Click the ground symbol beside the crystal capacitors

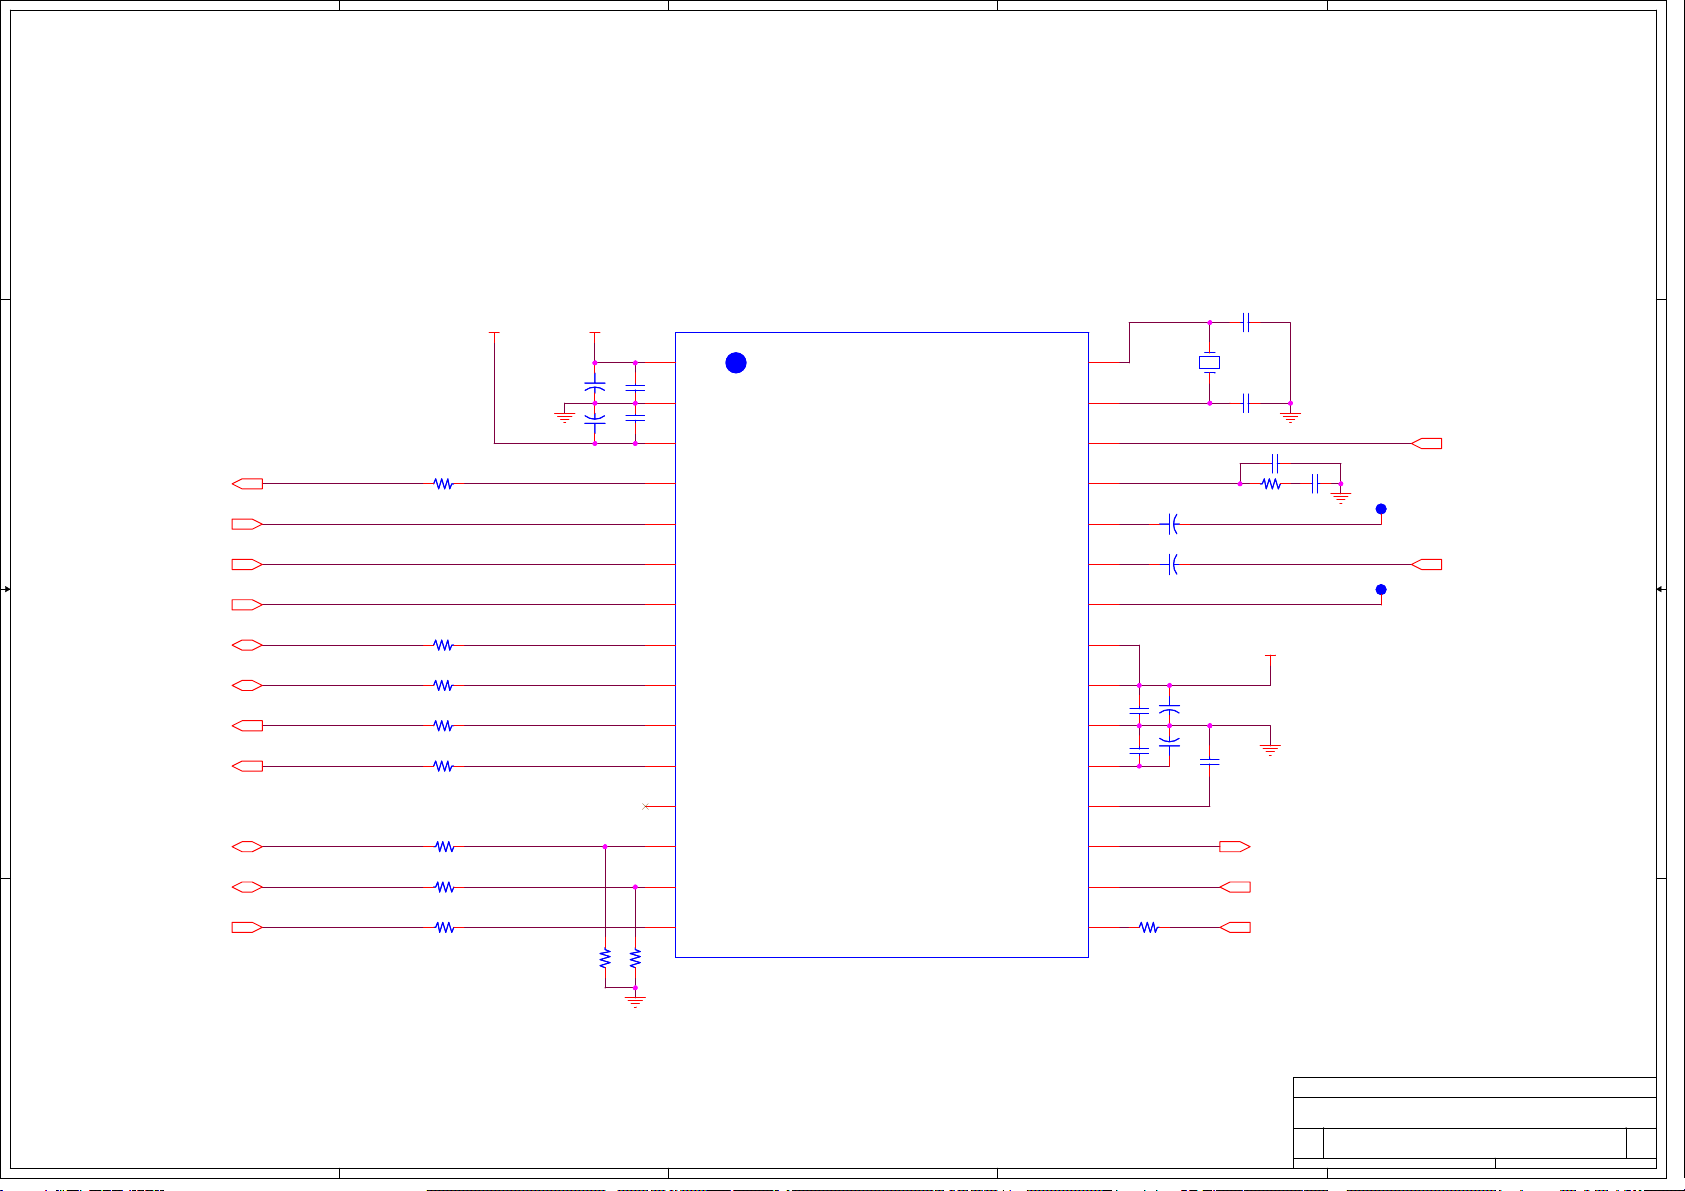(1291, 415)
